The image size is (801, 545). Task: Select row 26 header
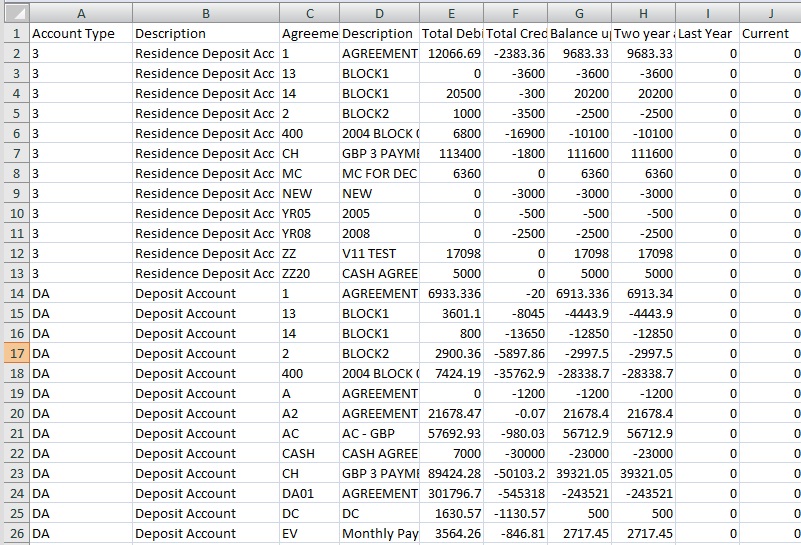click(15, 534)
